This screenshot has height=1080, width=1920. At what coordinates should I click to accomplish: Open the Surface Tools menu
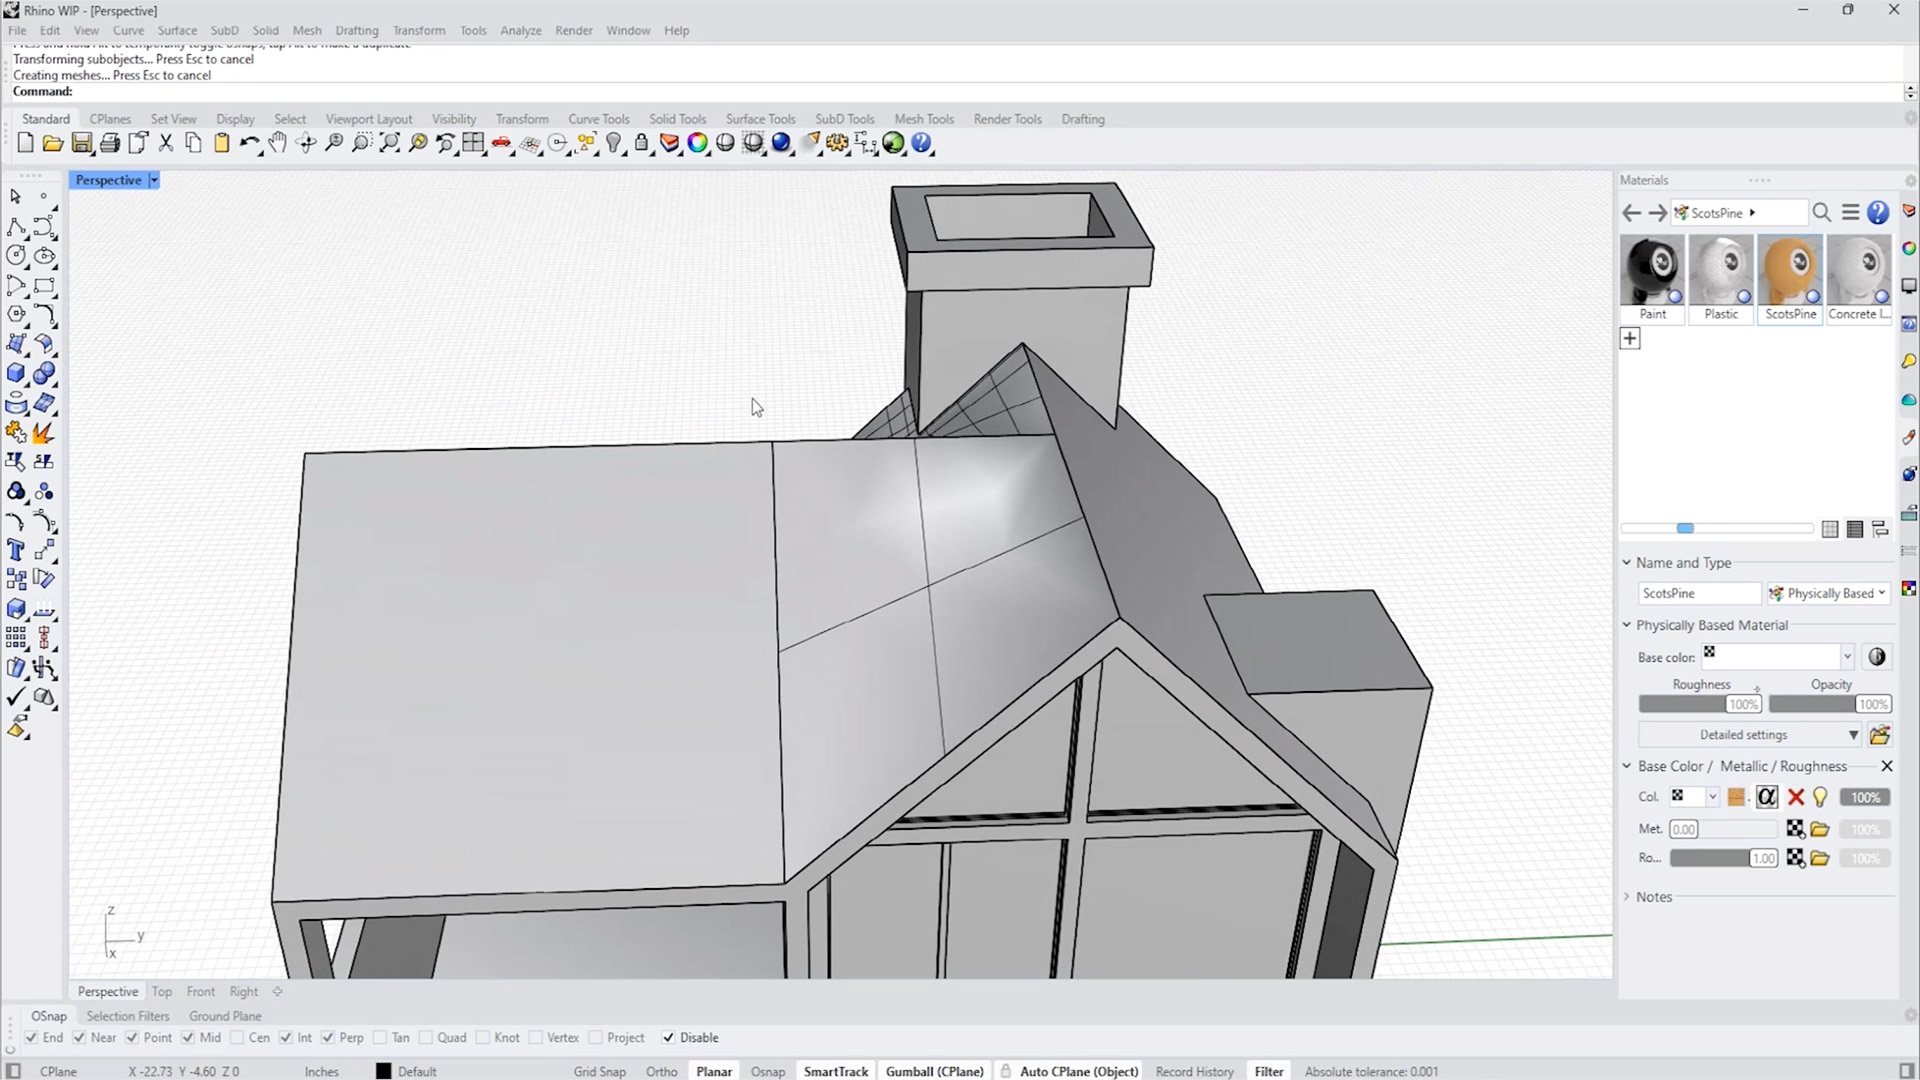761,119
